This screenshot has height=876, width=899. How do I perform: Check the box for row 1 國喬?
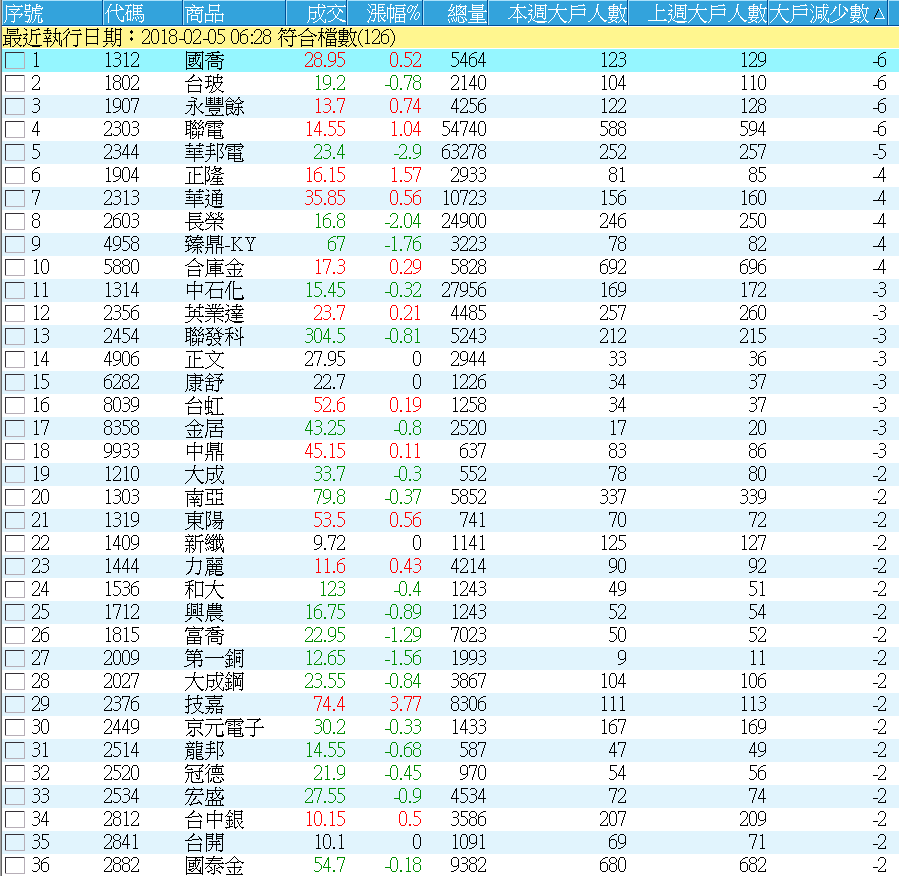[15, 60]
